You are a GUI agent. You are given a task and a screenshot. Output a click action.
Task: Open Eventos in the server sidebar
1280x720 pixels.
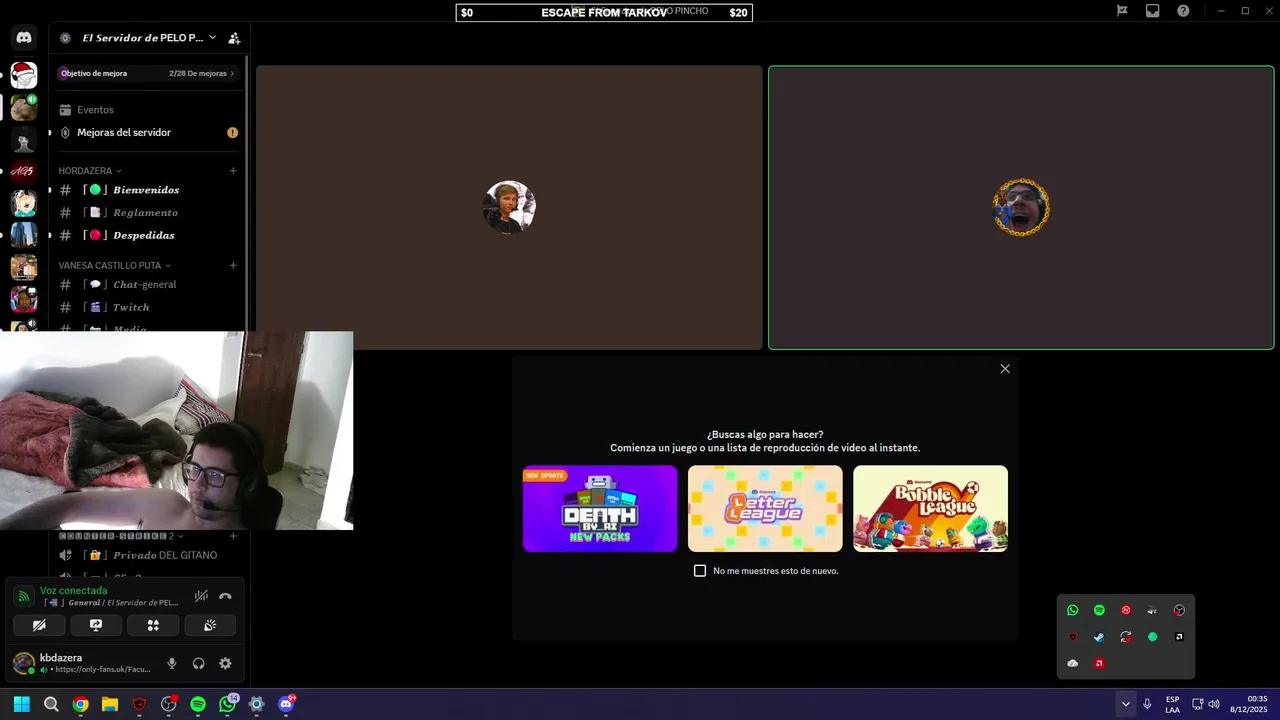(147, 110)
